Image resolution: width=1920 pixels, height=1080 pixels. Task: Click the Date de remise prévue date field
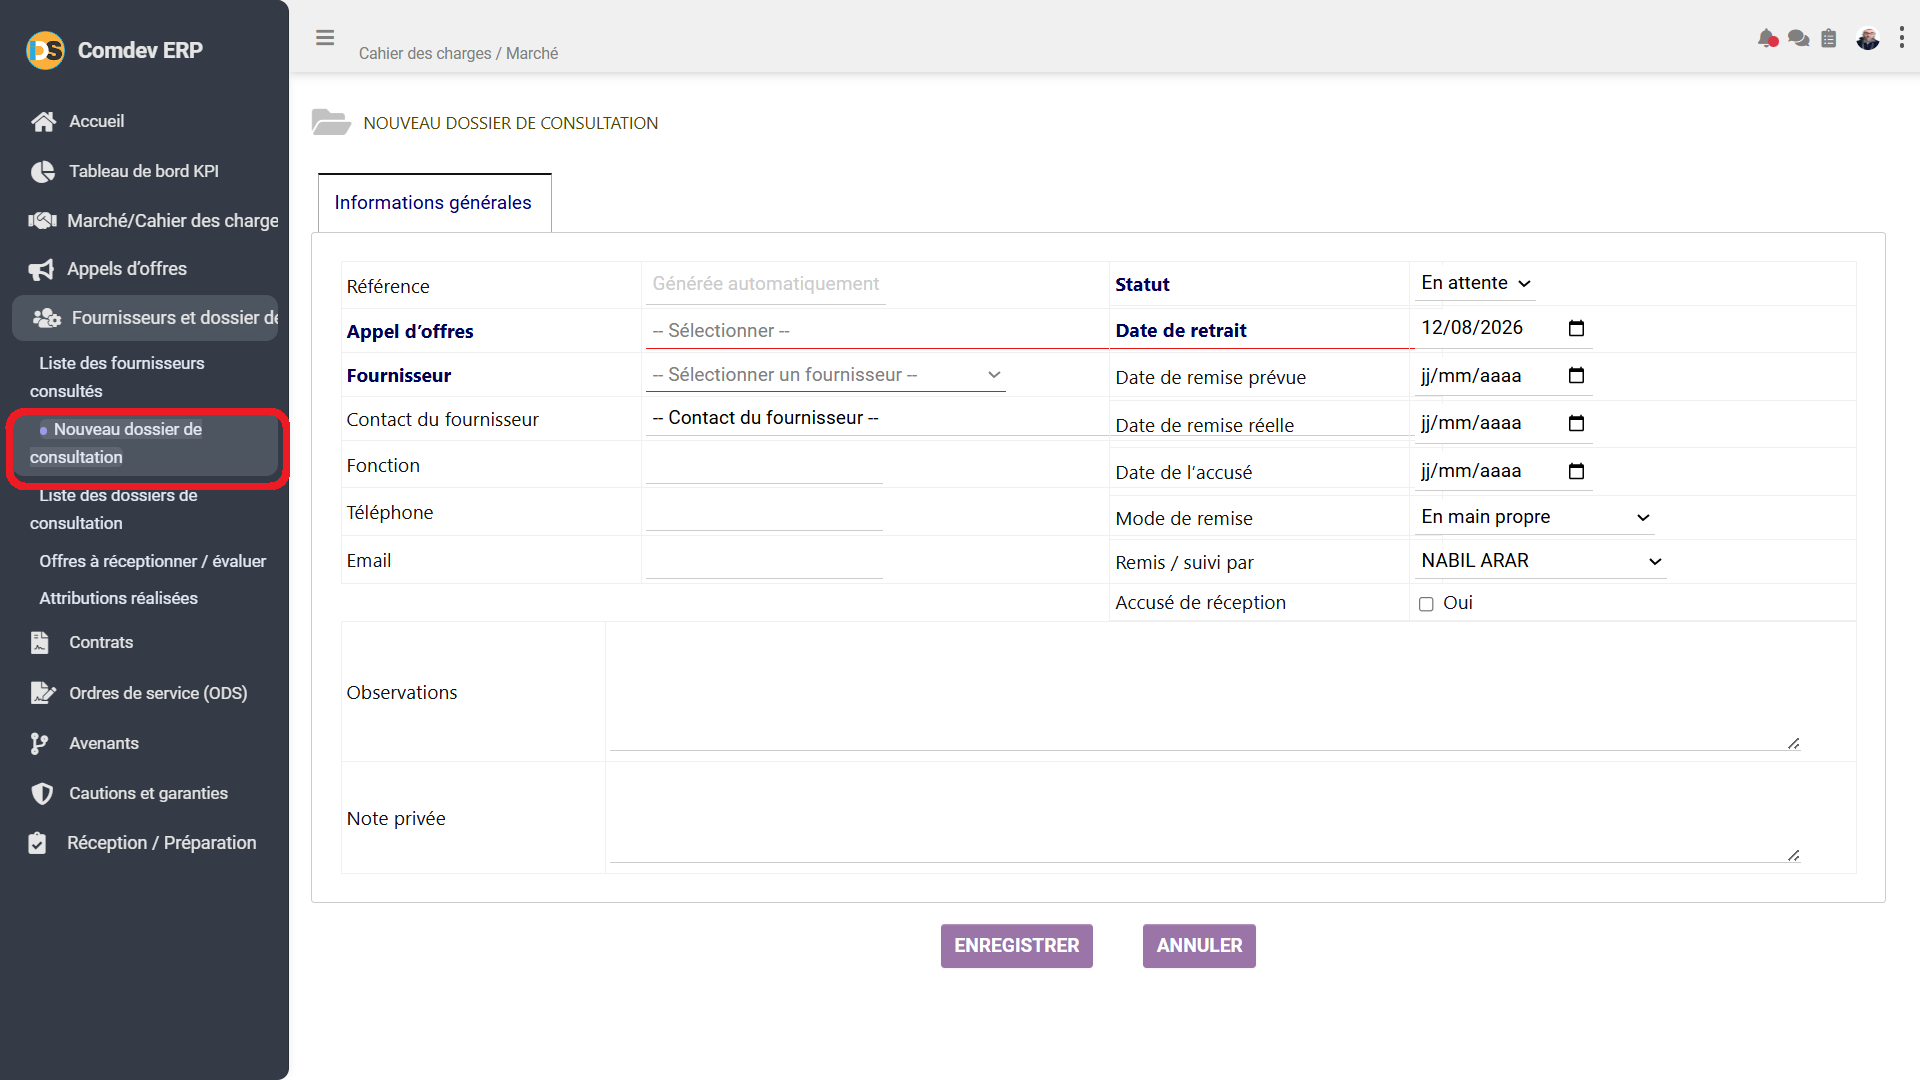(x=1503, y=376)
